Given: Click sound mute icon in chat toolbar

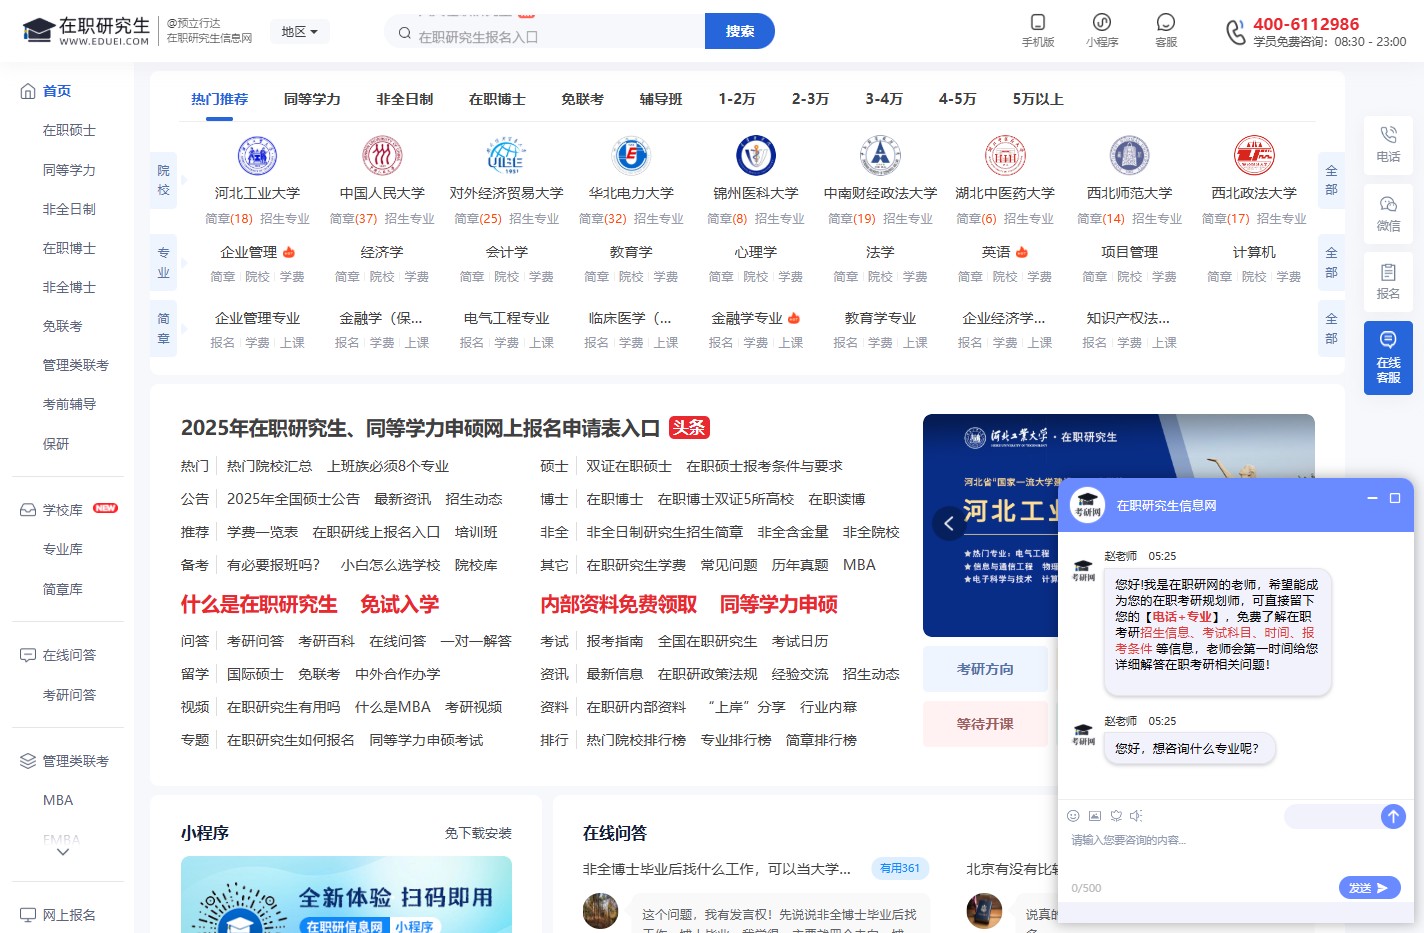Looking at the screenshot, I should pyautogui.click(x=1137, y=816).
